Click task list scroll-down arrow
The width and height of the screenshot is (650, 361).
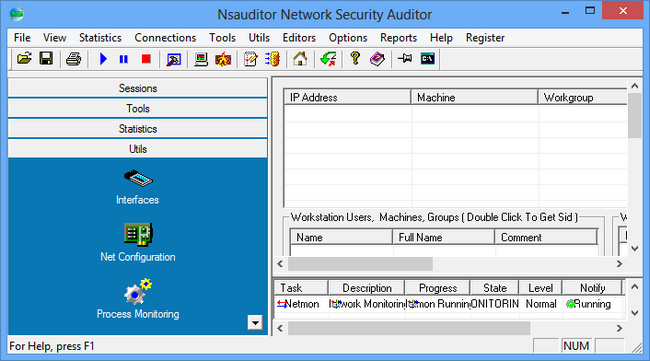(x=635, y=313)
